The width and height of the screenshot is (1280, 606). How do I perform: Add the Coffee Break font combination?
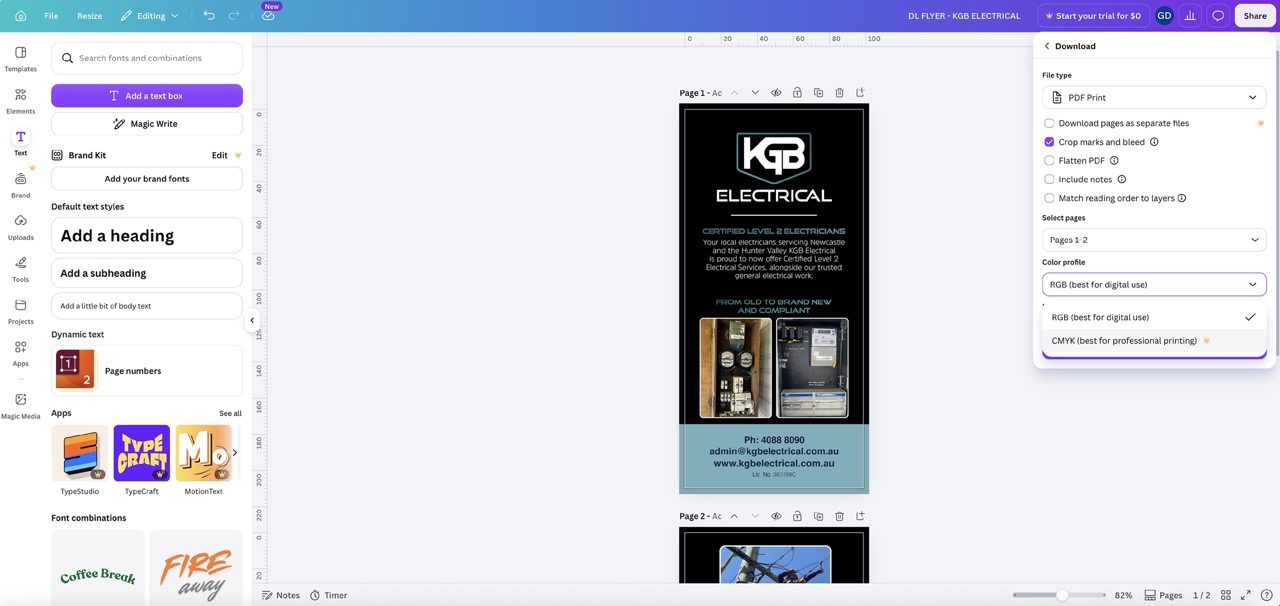(x=98, y=567)
